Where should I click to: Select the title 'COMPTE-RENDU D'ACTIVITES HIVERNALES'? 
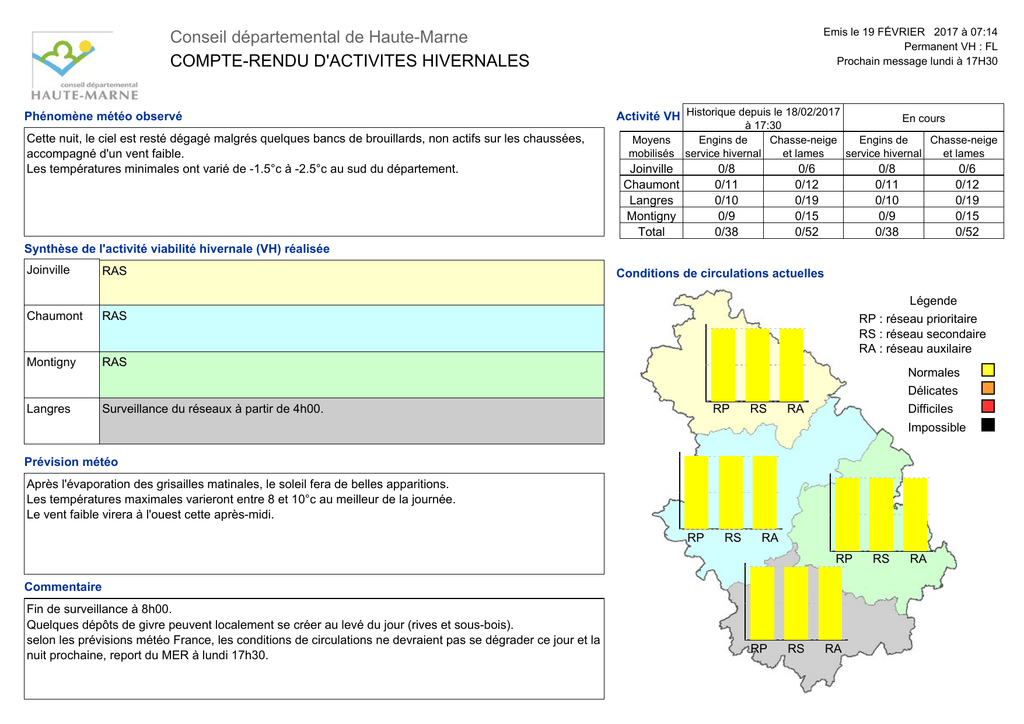(349, 61)
